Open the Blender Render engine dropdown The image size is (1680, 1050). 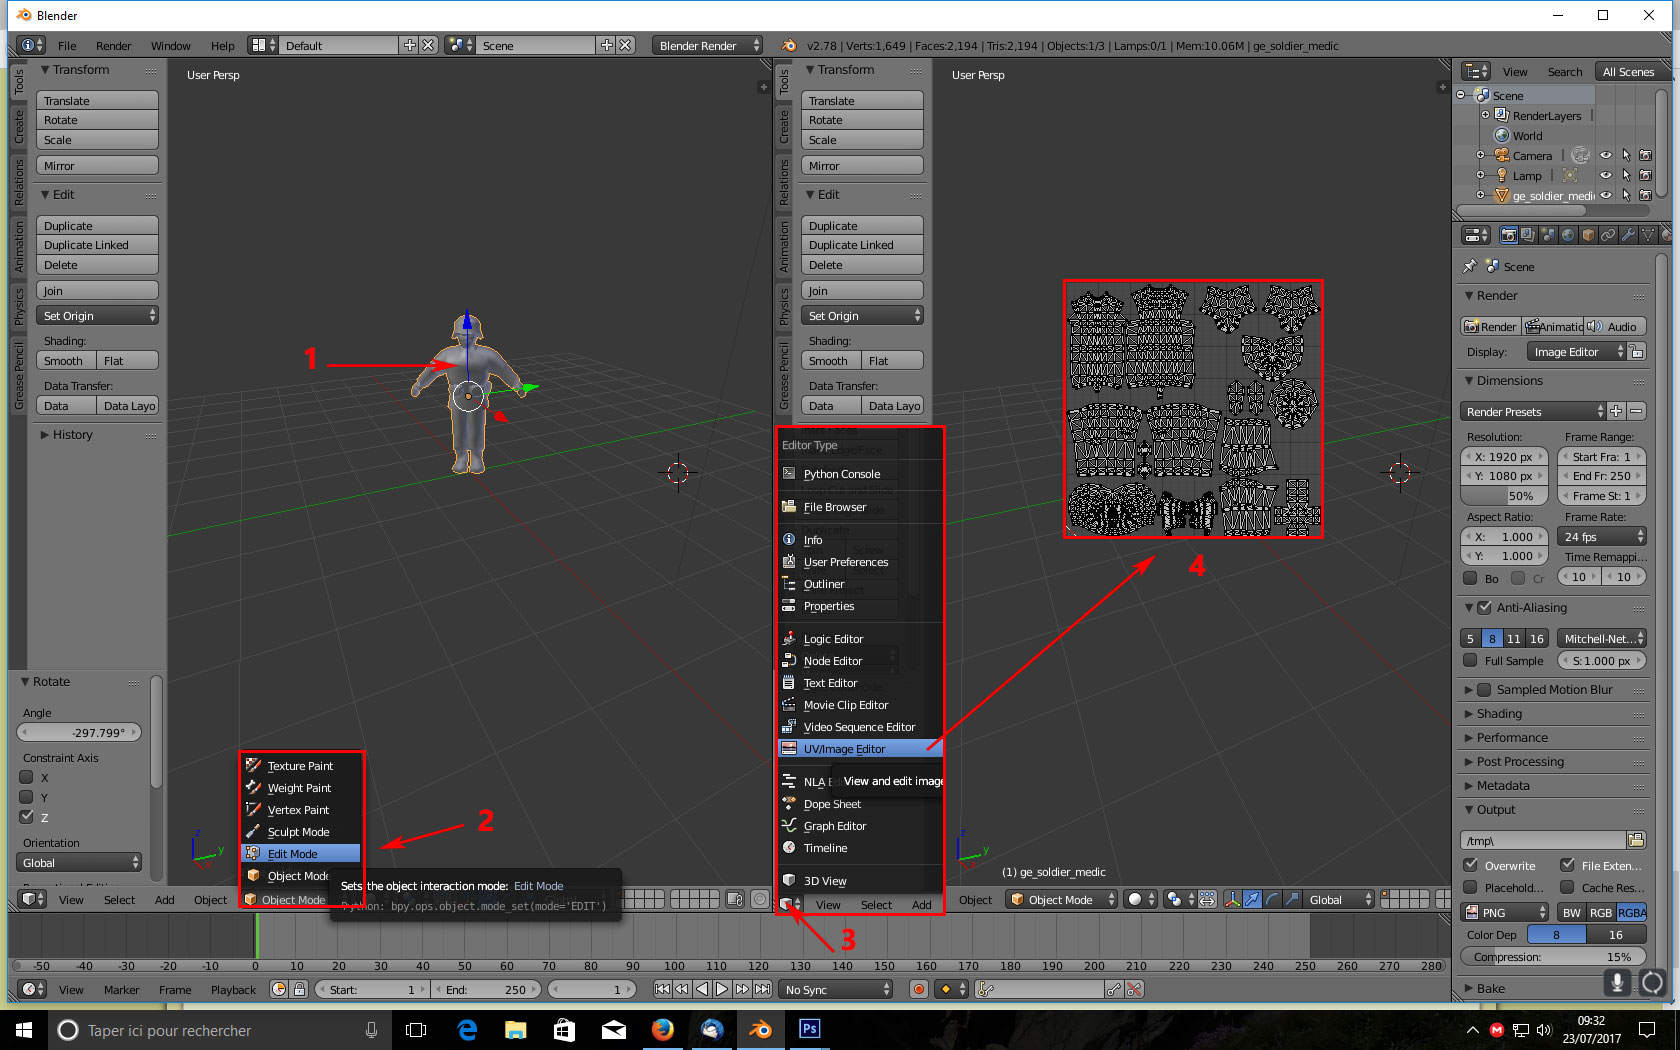tap(707, 45)
